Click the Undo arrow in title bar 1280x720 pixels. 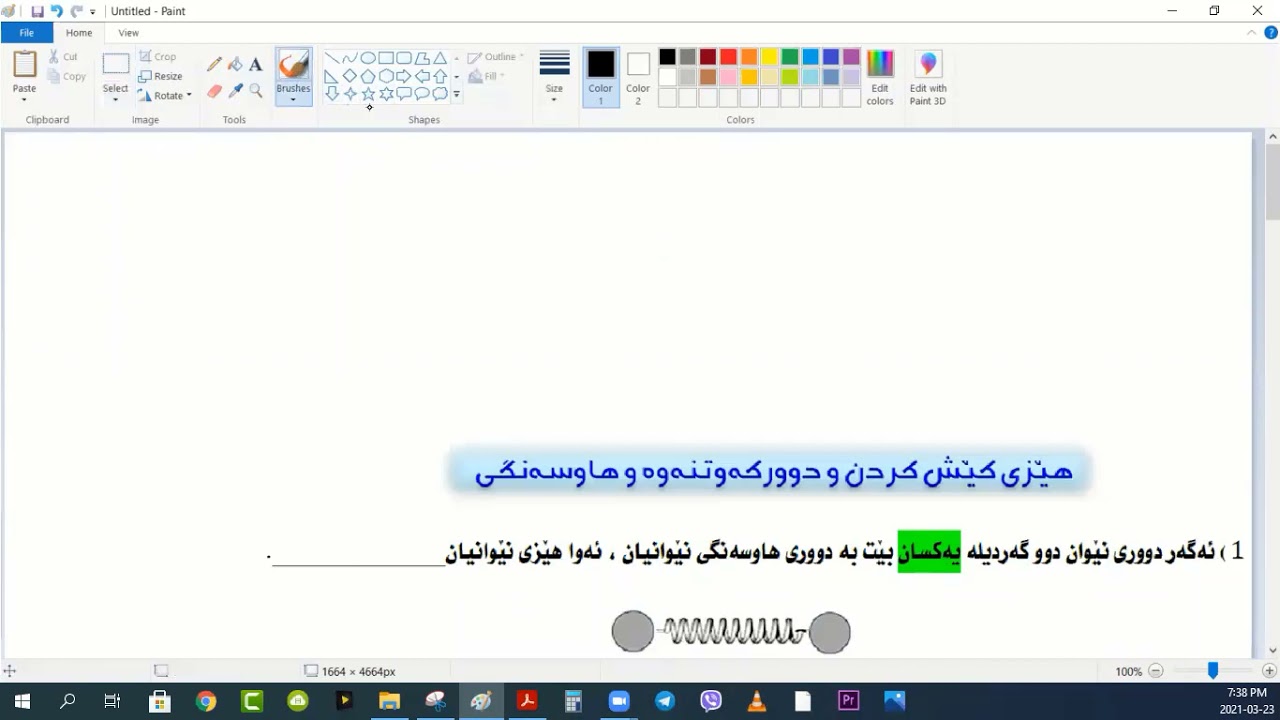pyautogui.click(x=56, y=11)
